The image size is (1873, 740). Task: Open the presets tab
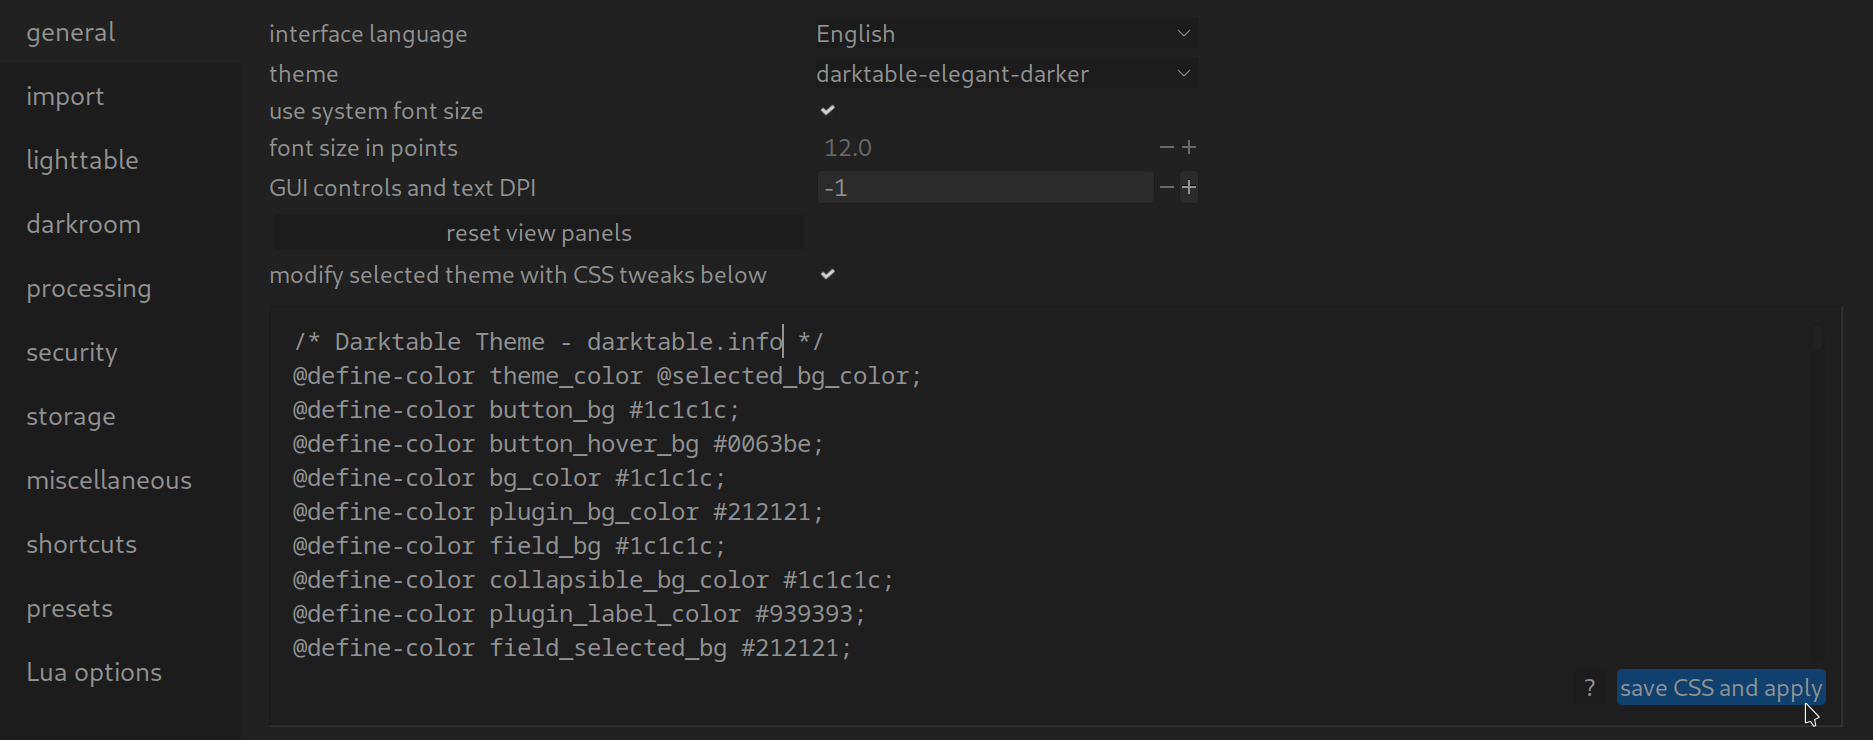click(70, 608)
